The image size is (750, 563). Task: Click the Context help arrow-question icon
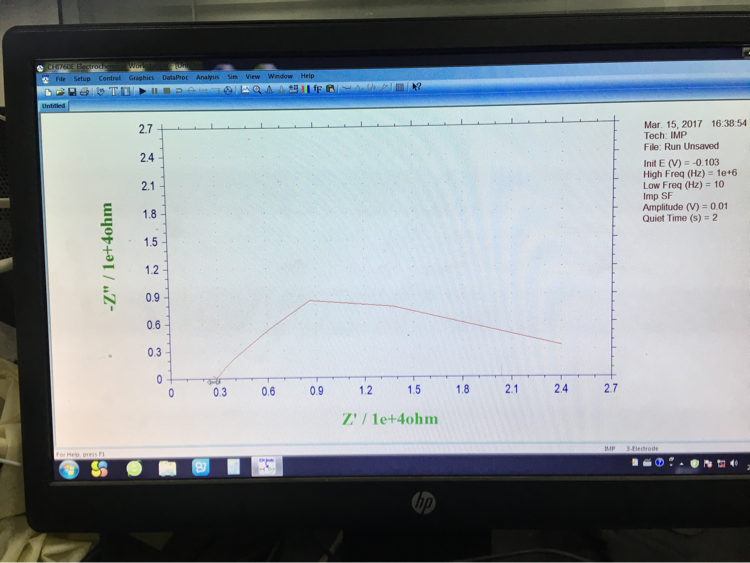417,87
